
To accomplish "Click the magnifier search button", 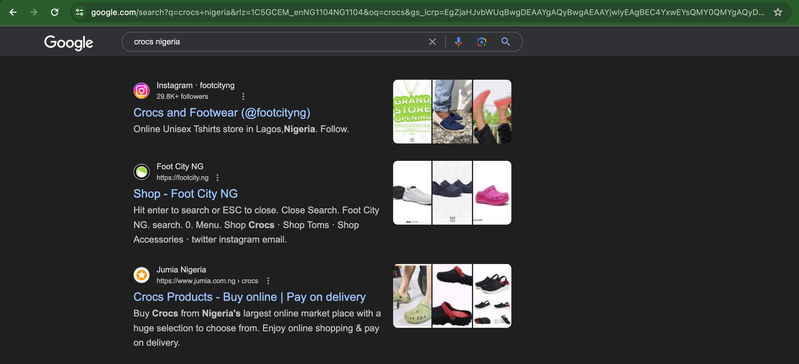I will click(505, 42).
